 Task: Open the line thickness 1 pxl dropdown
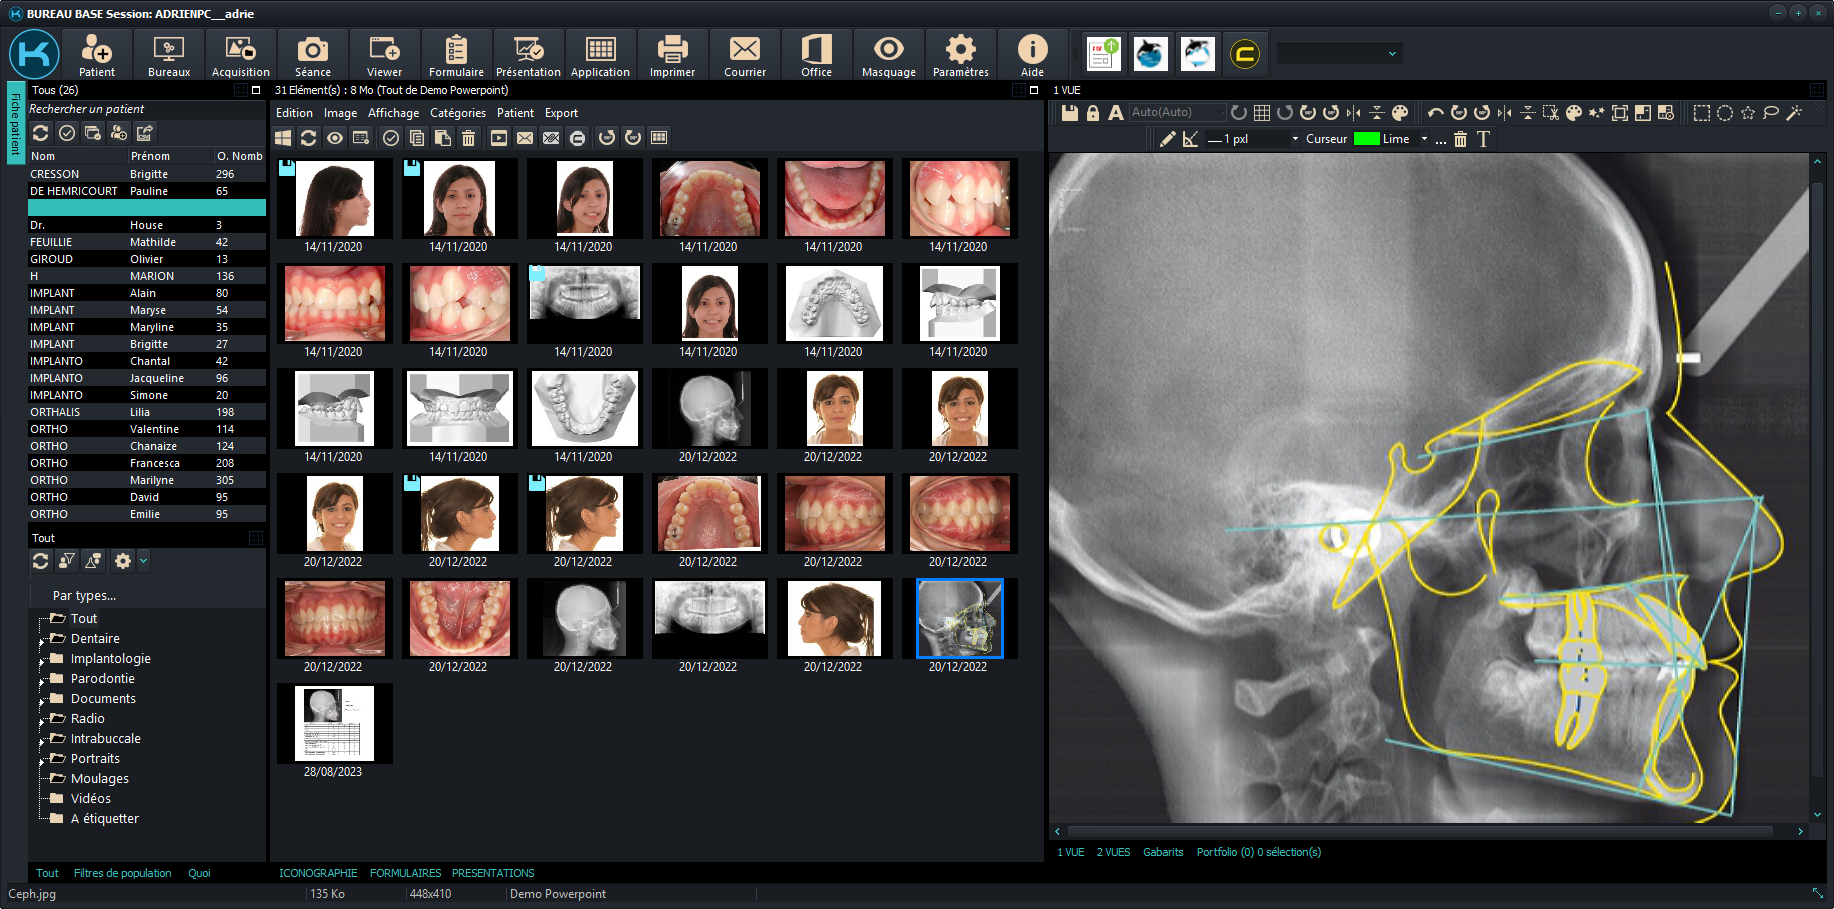[x=1295, y=139]
